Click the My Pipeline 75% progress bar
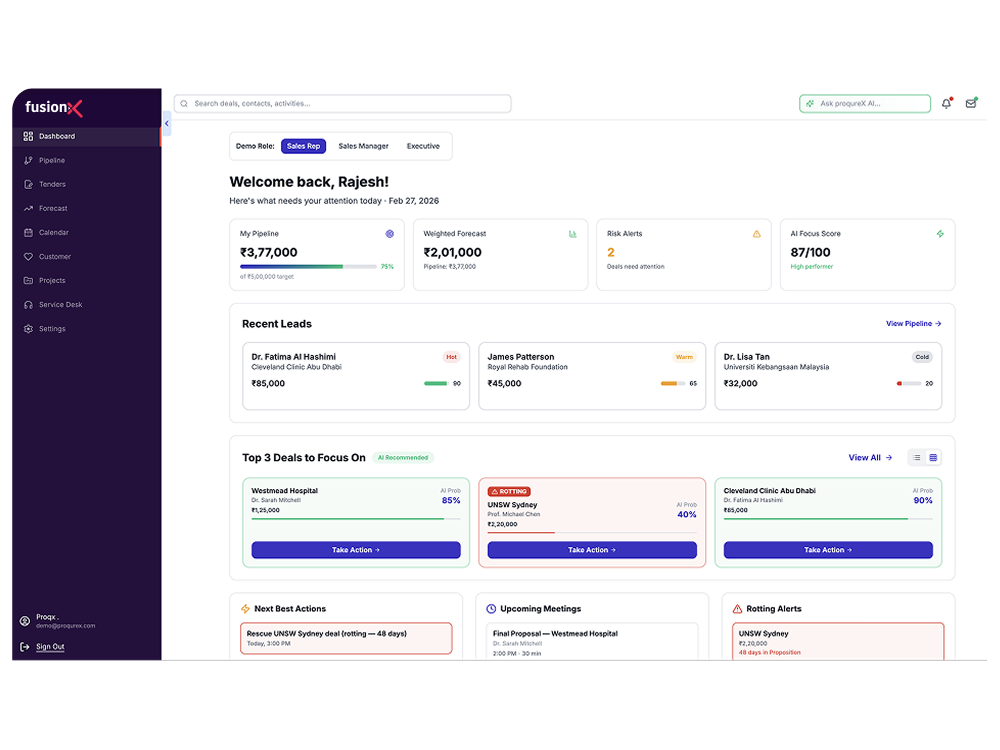Screen dimensions: 1000x750 (x=308, y=267)
